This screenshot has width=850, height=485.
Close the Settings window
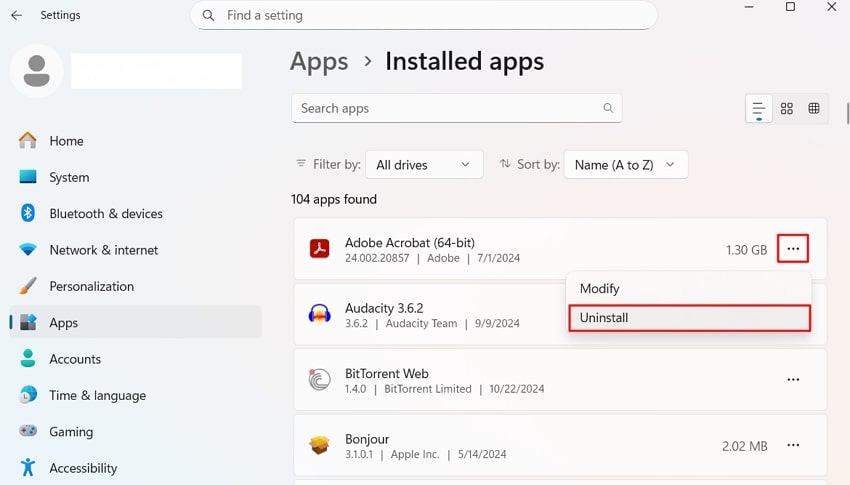tap(832, 7)
